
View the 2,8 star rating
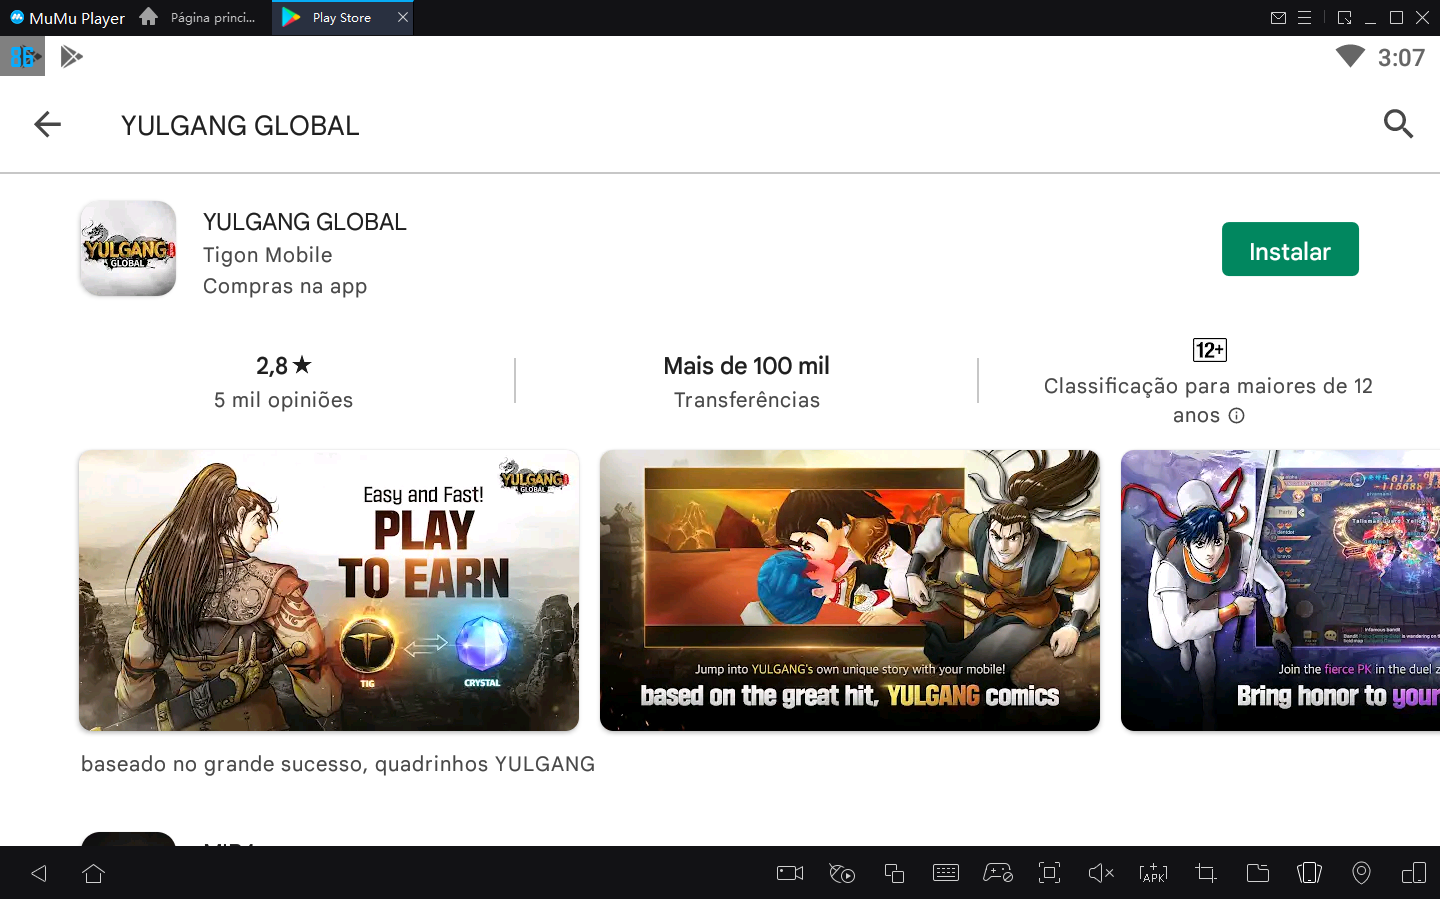[284, 366]
